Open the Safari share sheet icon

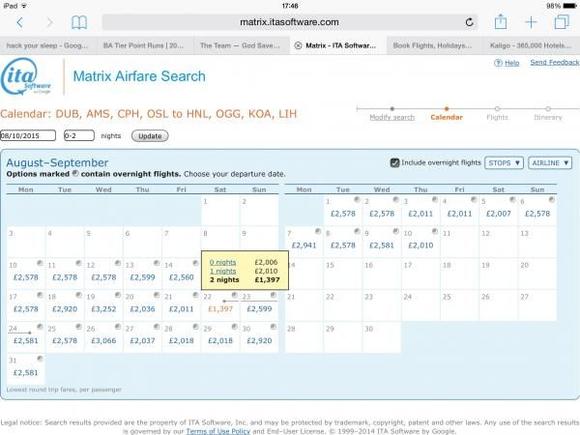tap(500, 22)
